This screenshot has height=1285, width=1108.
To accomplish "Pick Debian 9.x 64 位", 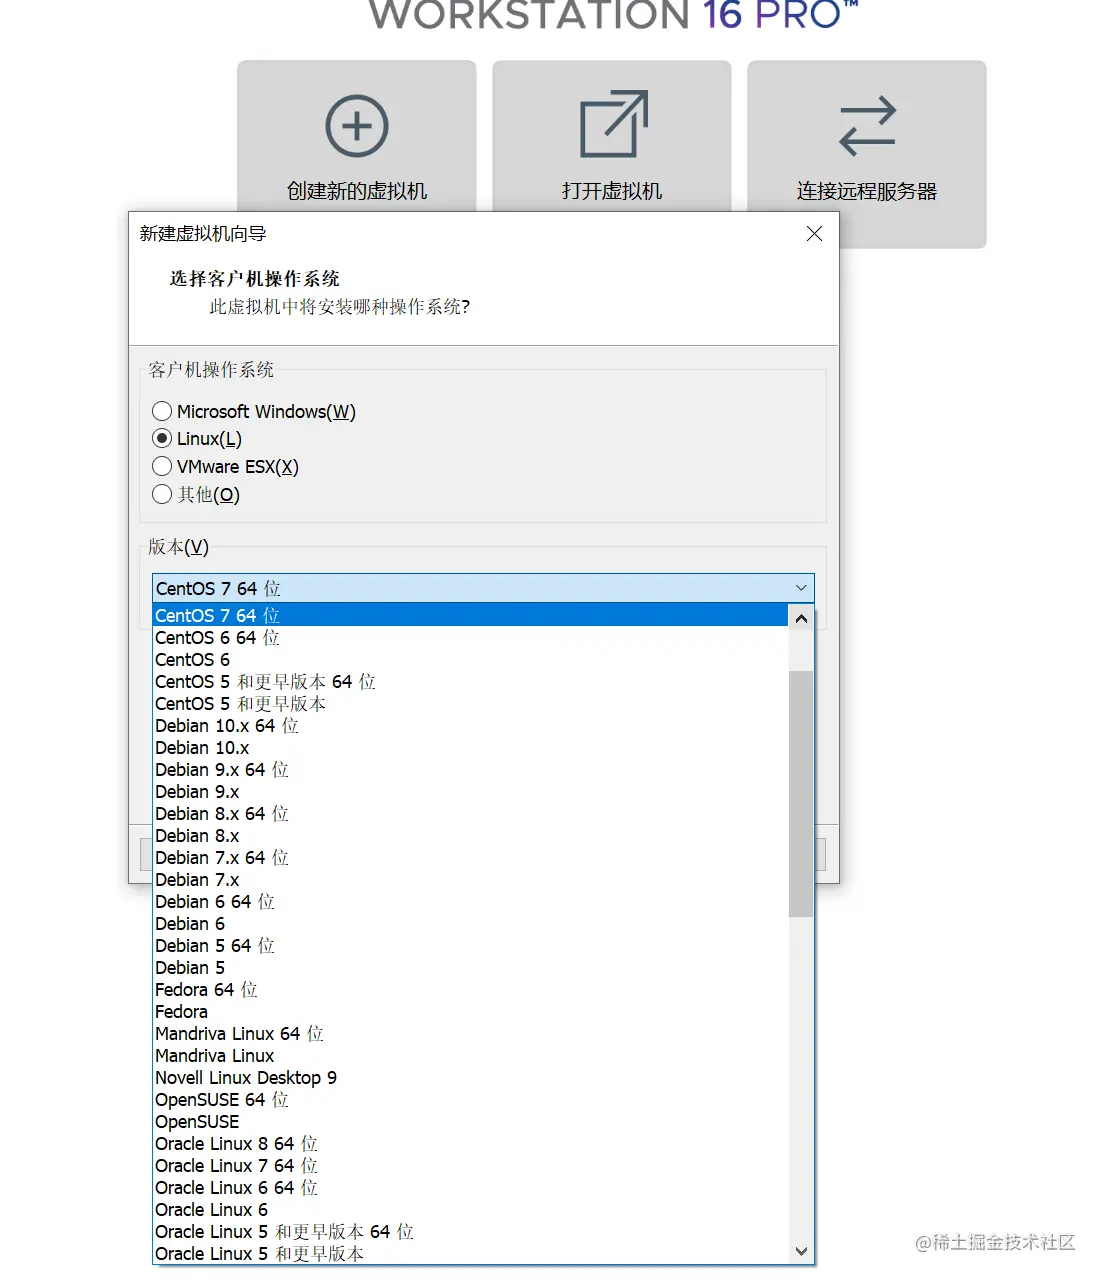I will click(x=470, y=769).
